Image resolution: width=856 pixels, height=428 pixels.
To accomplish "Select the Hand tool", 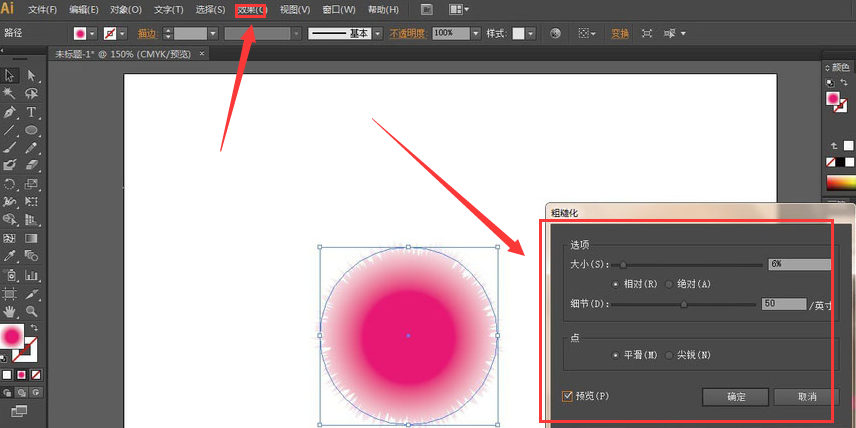I will [9, 311].
